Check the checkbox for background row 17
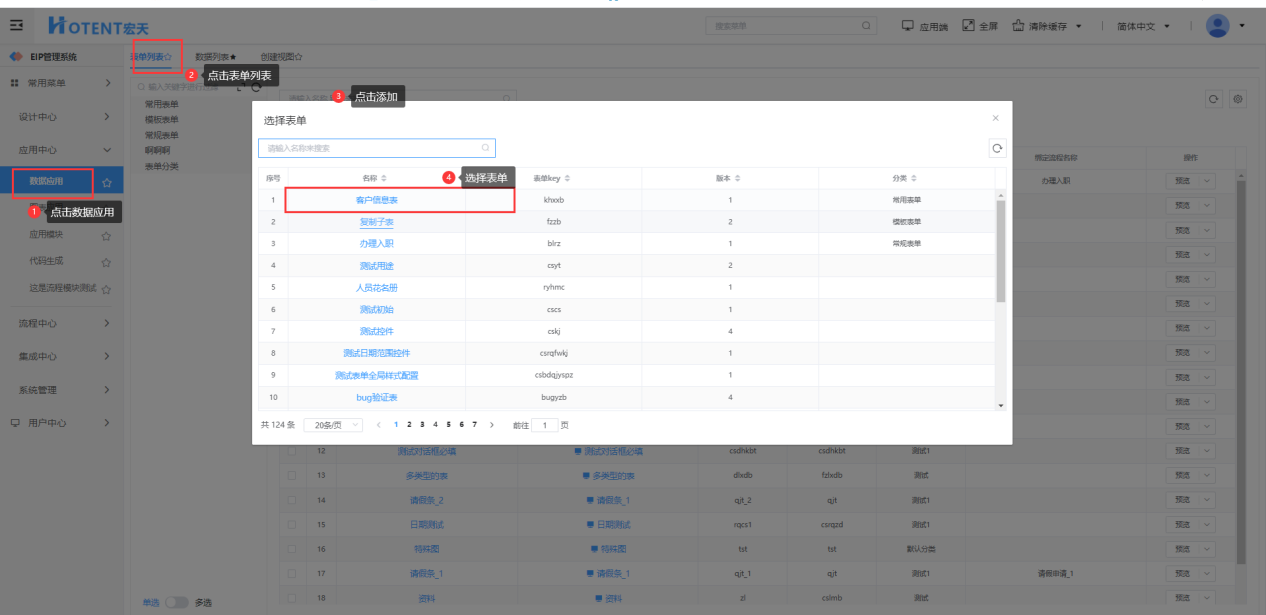 (x=292, y=573)
